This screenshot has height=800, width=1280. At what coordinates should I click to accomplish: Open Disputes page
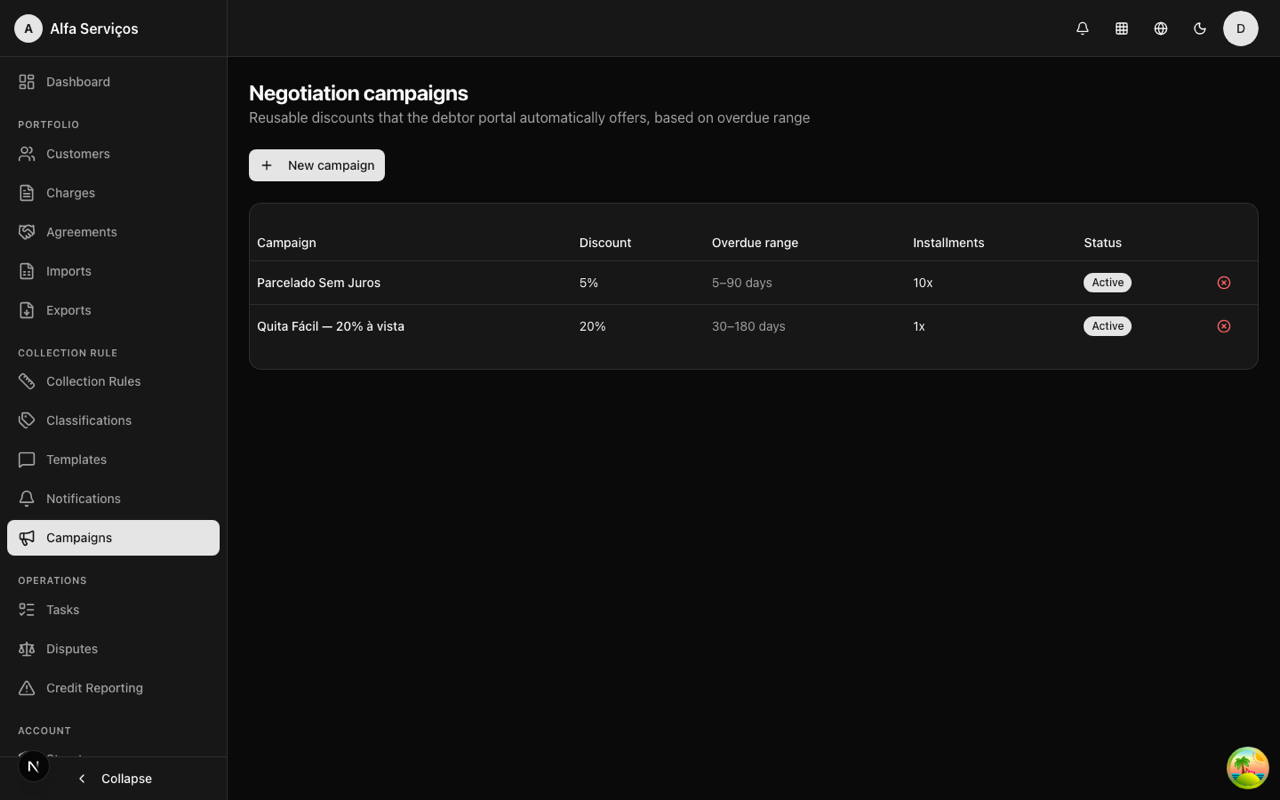pyautogui.click(x=113, y=649)
